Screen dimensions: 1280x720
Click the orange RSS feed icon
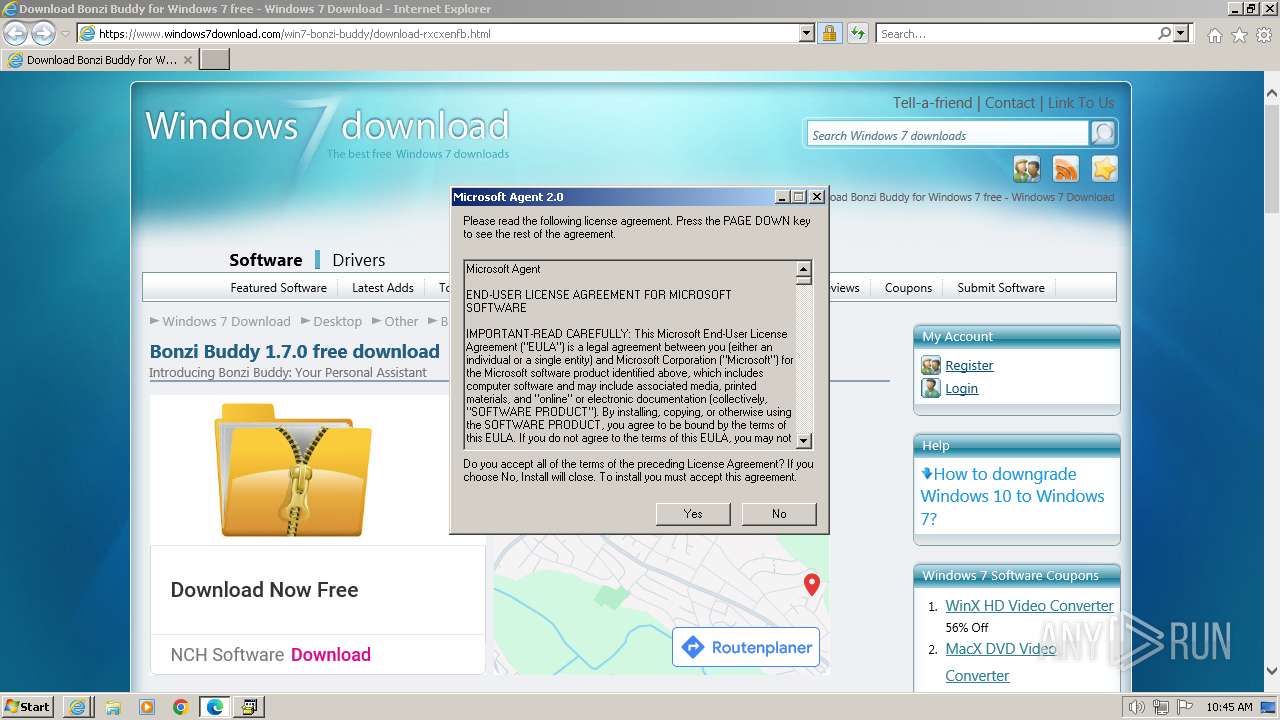pyautogui.click(x=1066, y=169)
